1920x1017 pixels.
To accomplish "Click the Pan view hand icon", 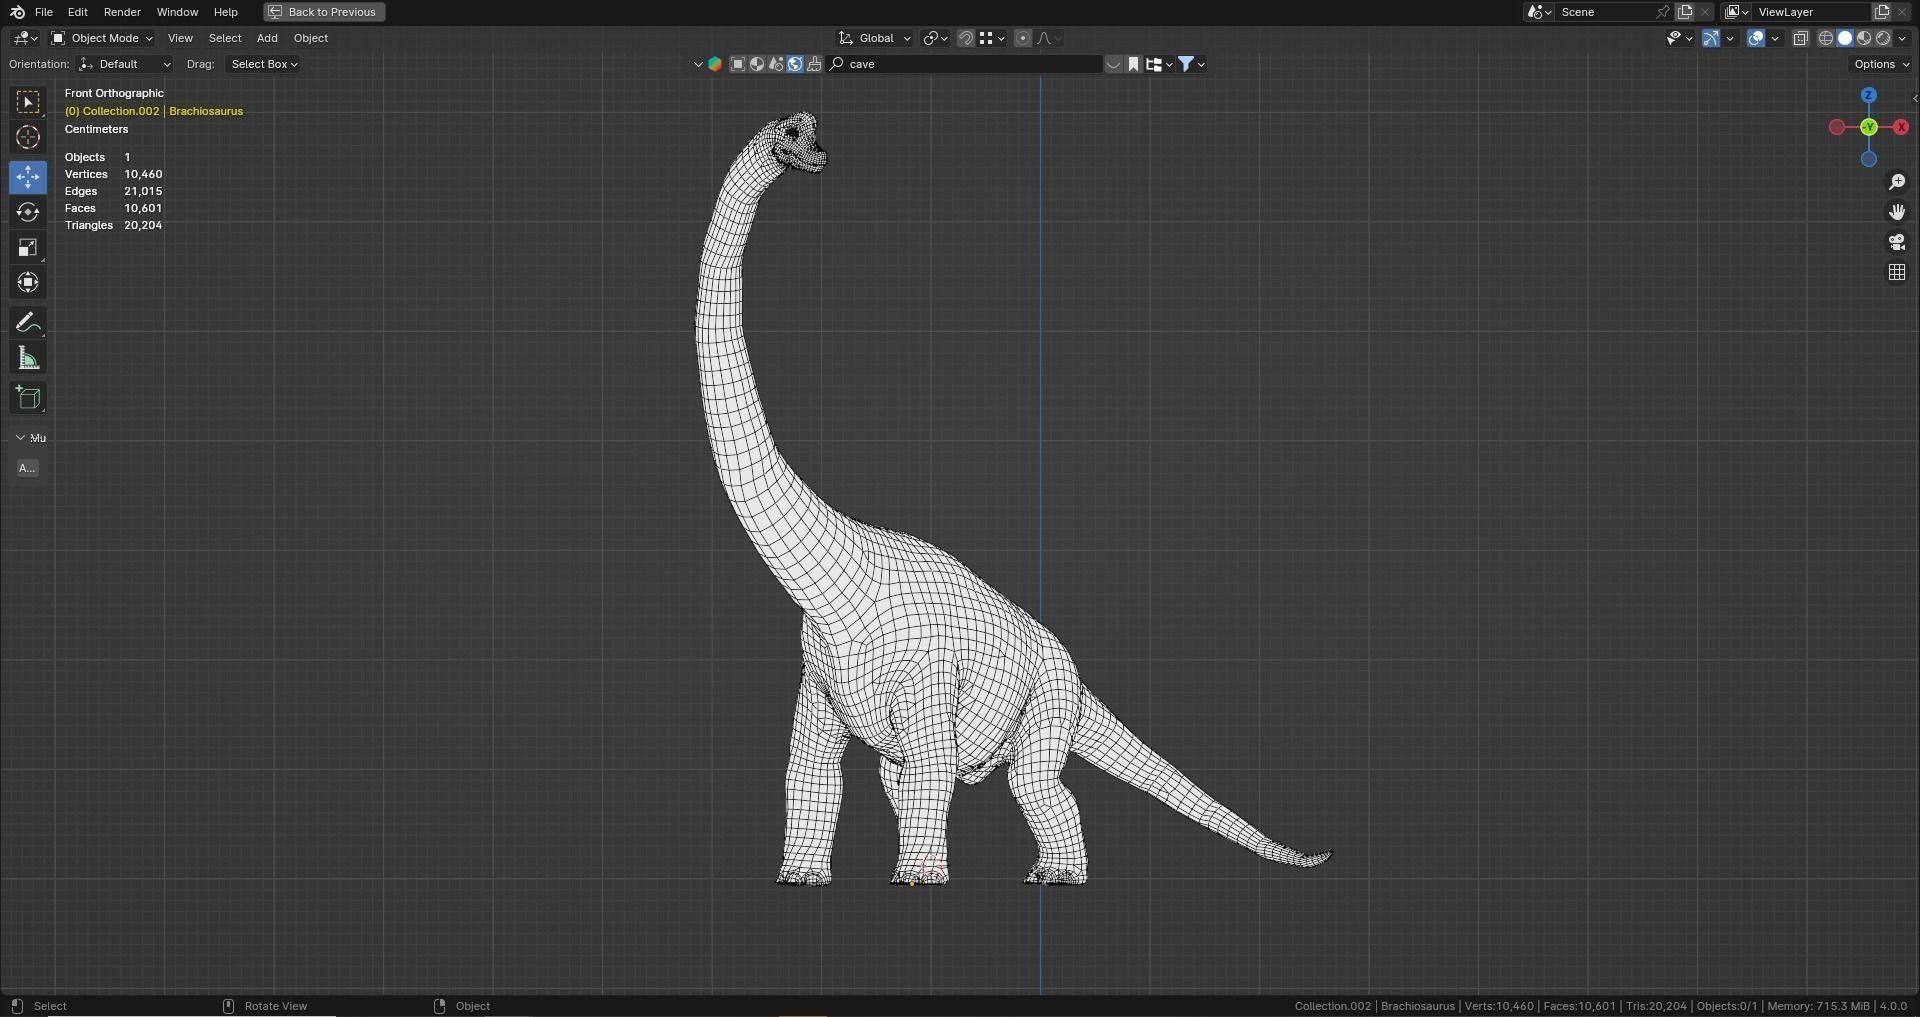I will (1897, 212).
